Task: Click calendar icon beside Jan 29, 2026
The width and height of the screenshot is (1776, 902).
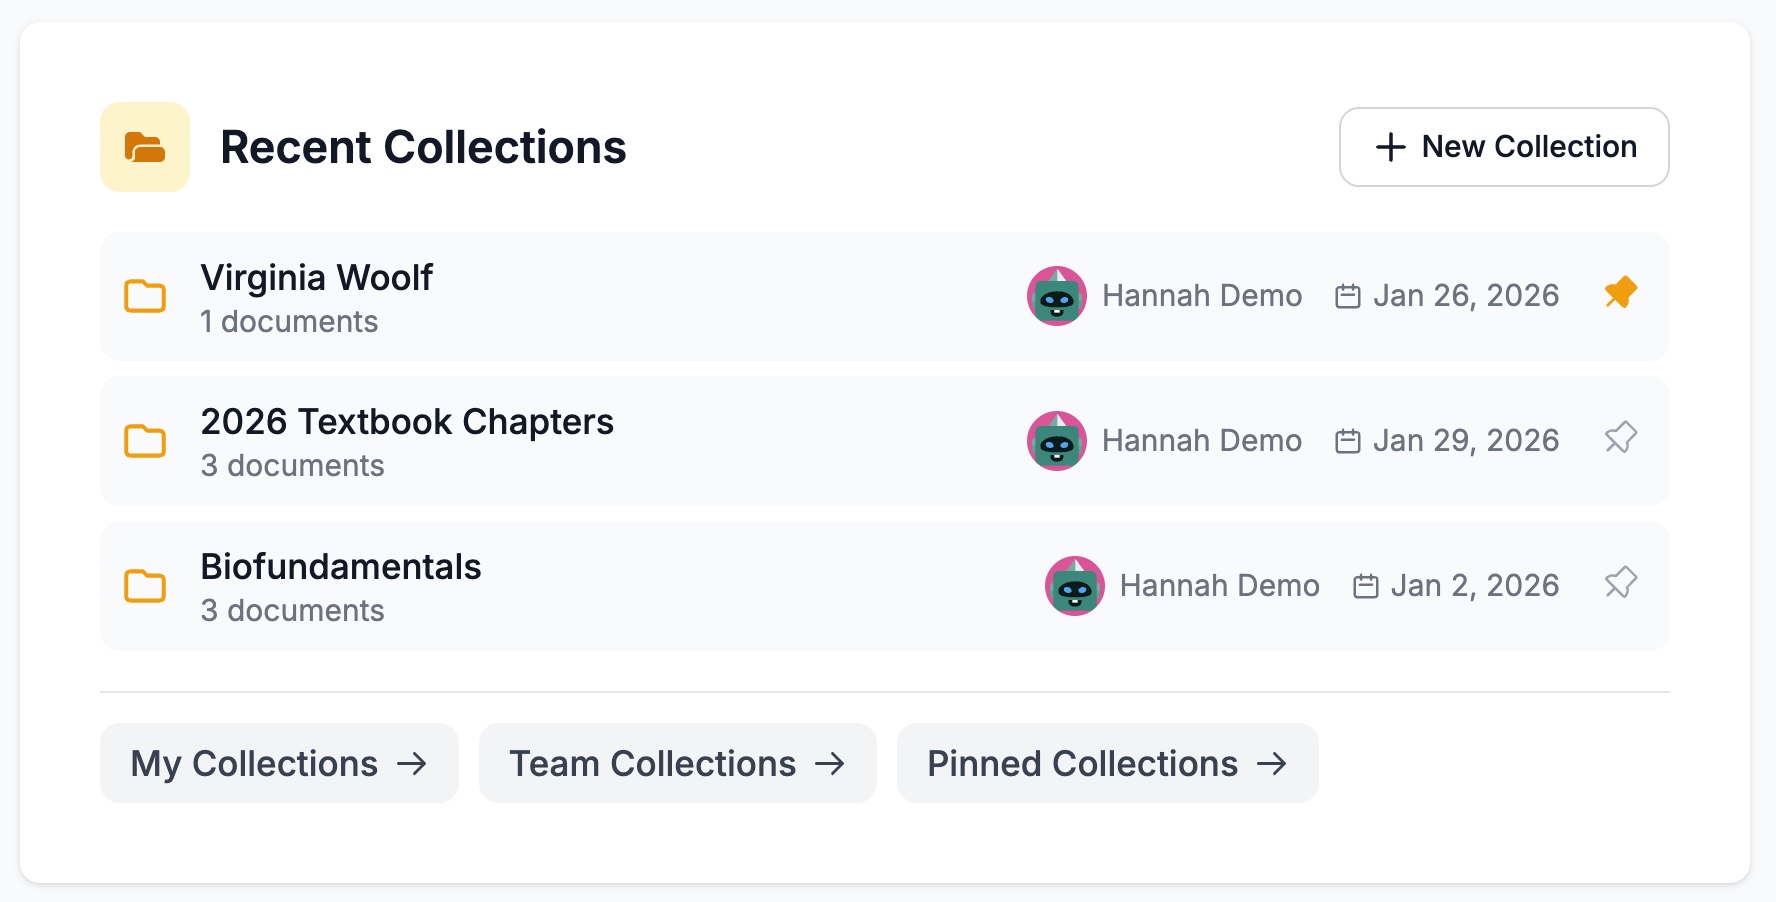Action: pyautogui.click(x=1347, y=441)
